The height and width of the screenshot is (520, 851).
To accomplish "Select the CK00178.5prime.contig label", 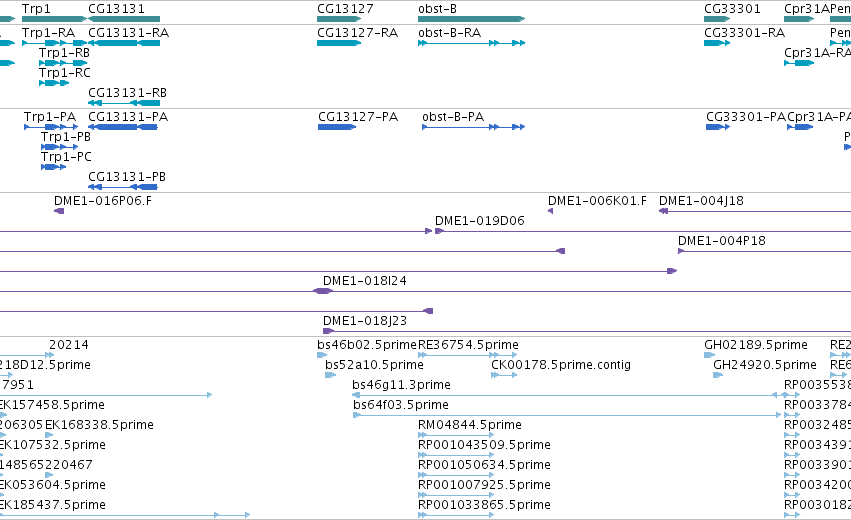I will (x=561, y=365).
